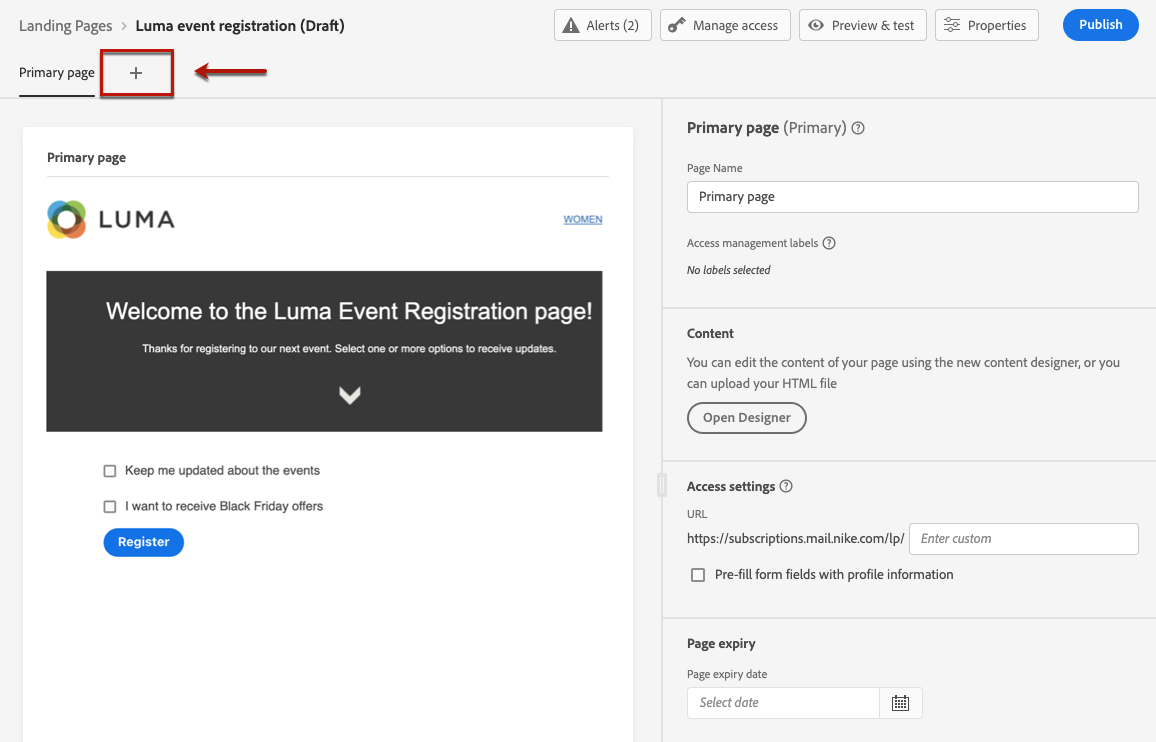This screenshot has width=1156, height=742.
Task: Open Manage access key button
Action: (x=725, y=25)
